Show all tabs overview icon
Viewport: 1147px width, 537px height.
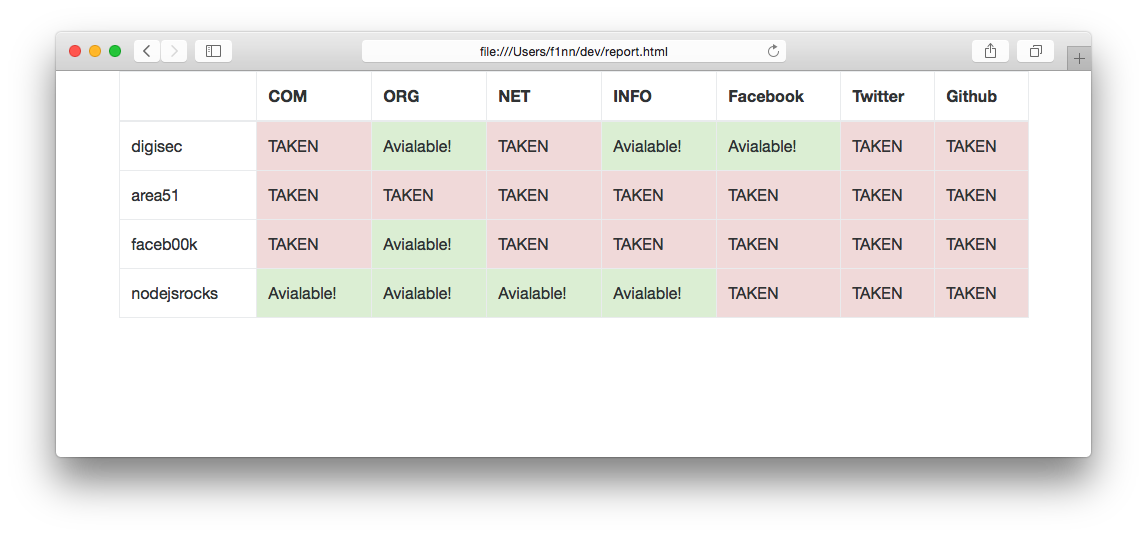click(1036, 51)
